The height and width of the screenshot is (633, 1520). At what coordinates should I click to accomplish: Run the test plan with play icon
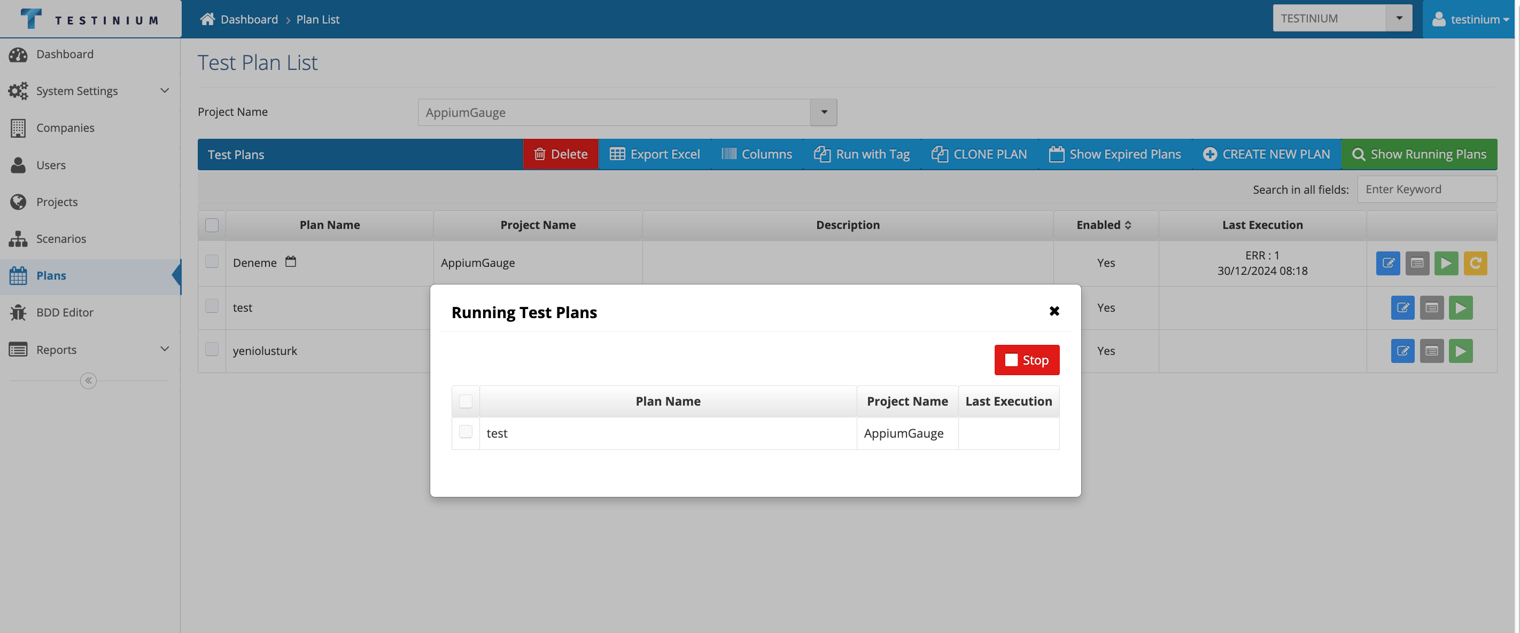coord(1461,308)
